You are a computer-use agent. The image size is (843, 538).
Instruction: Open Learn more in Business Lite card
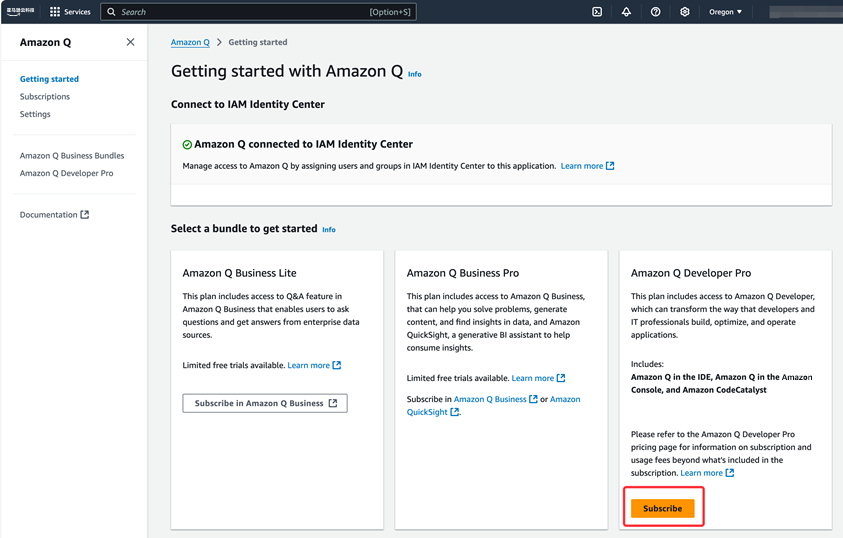click(314, 365)
